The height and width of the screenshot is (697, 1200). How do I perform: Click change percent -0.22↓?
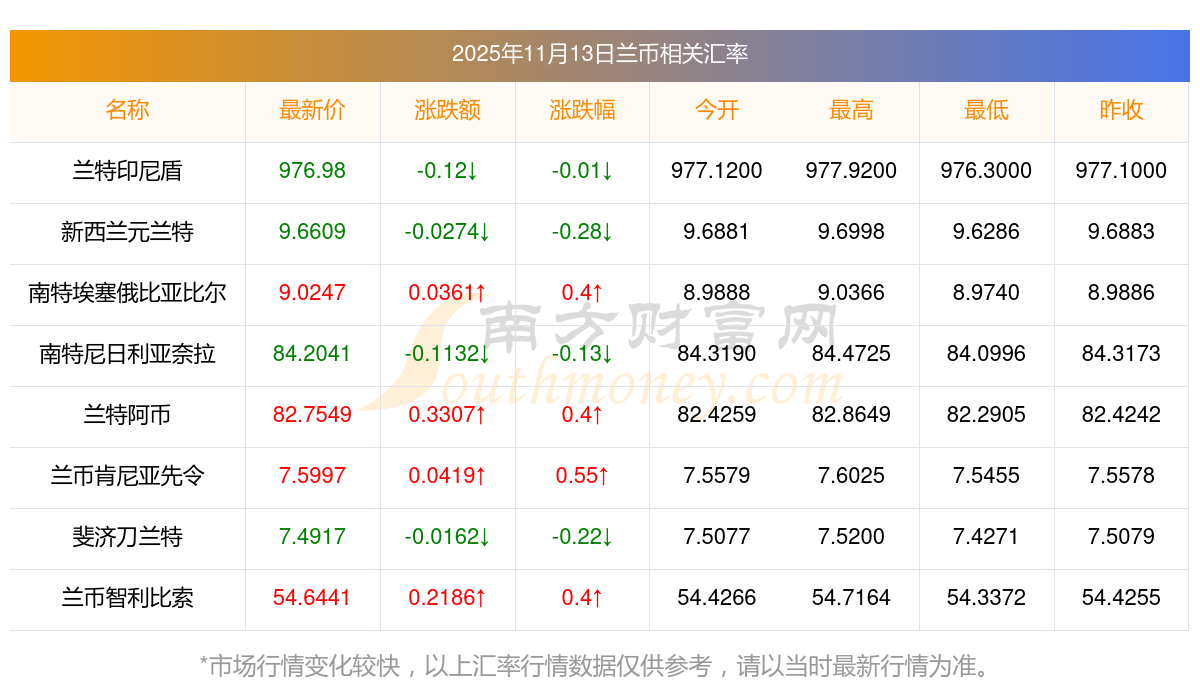[x=582, y=537]
